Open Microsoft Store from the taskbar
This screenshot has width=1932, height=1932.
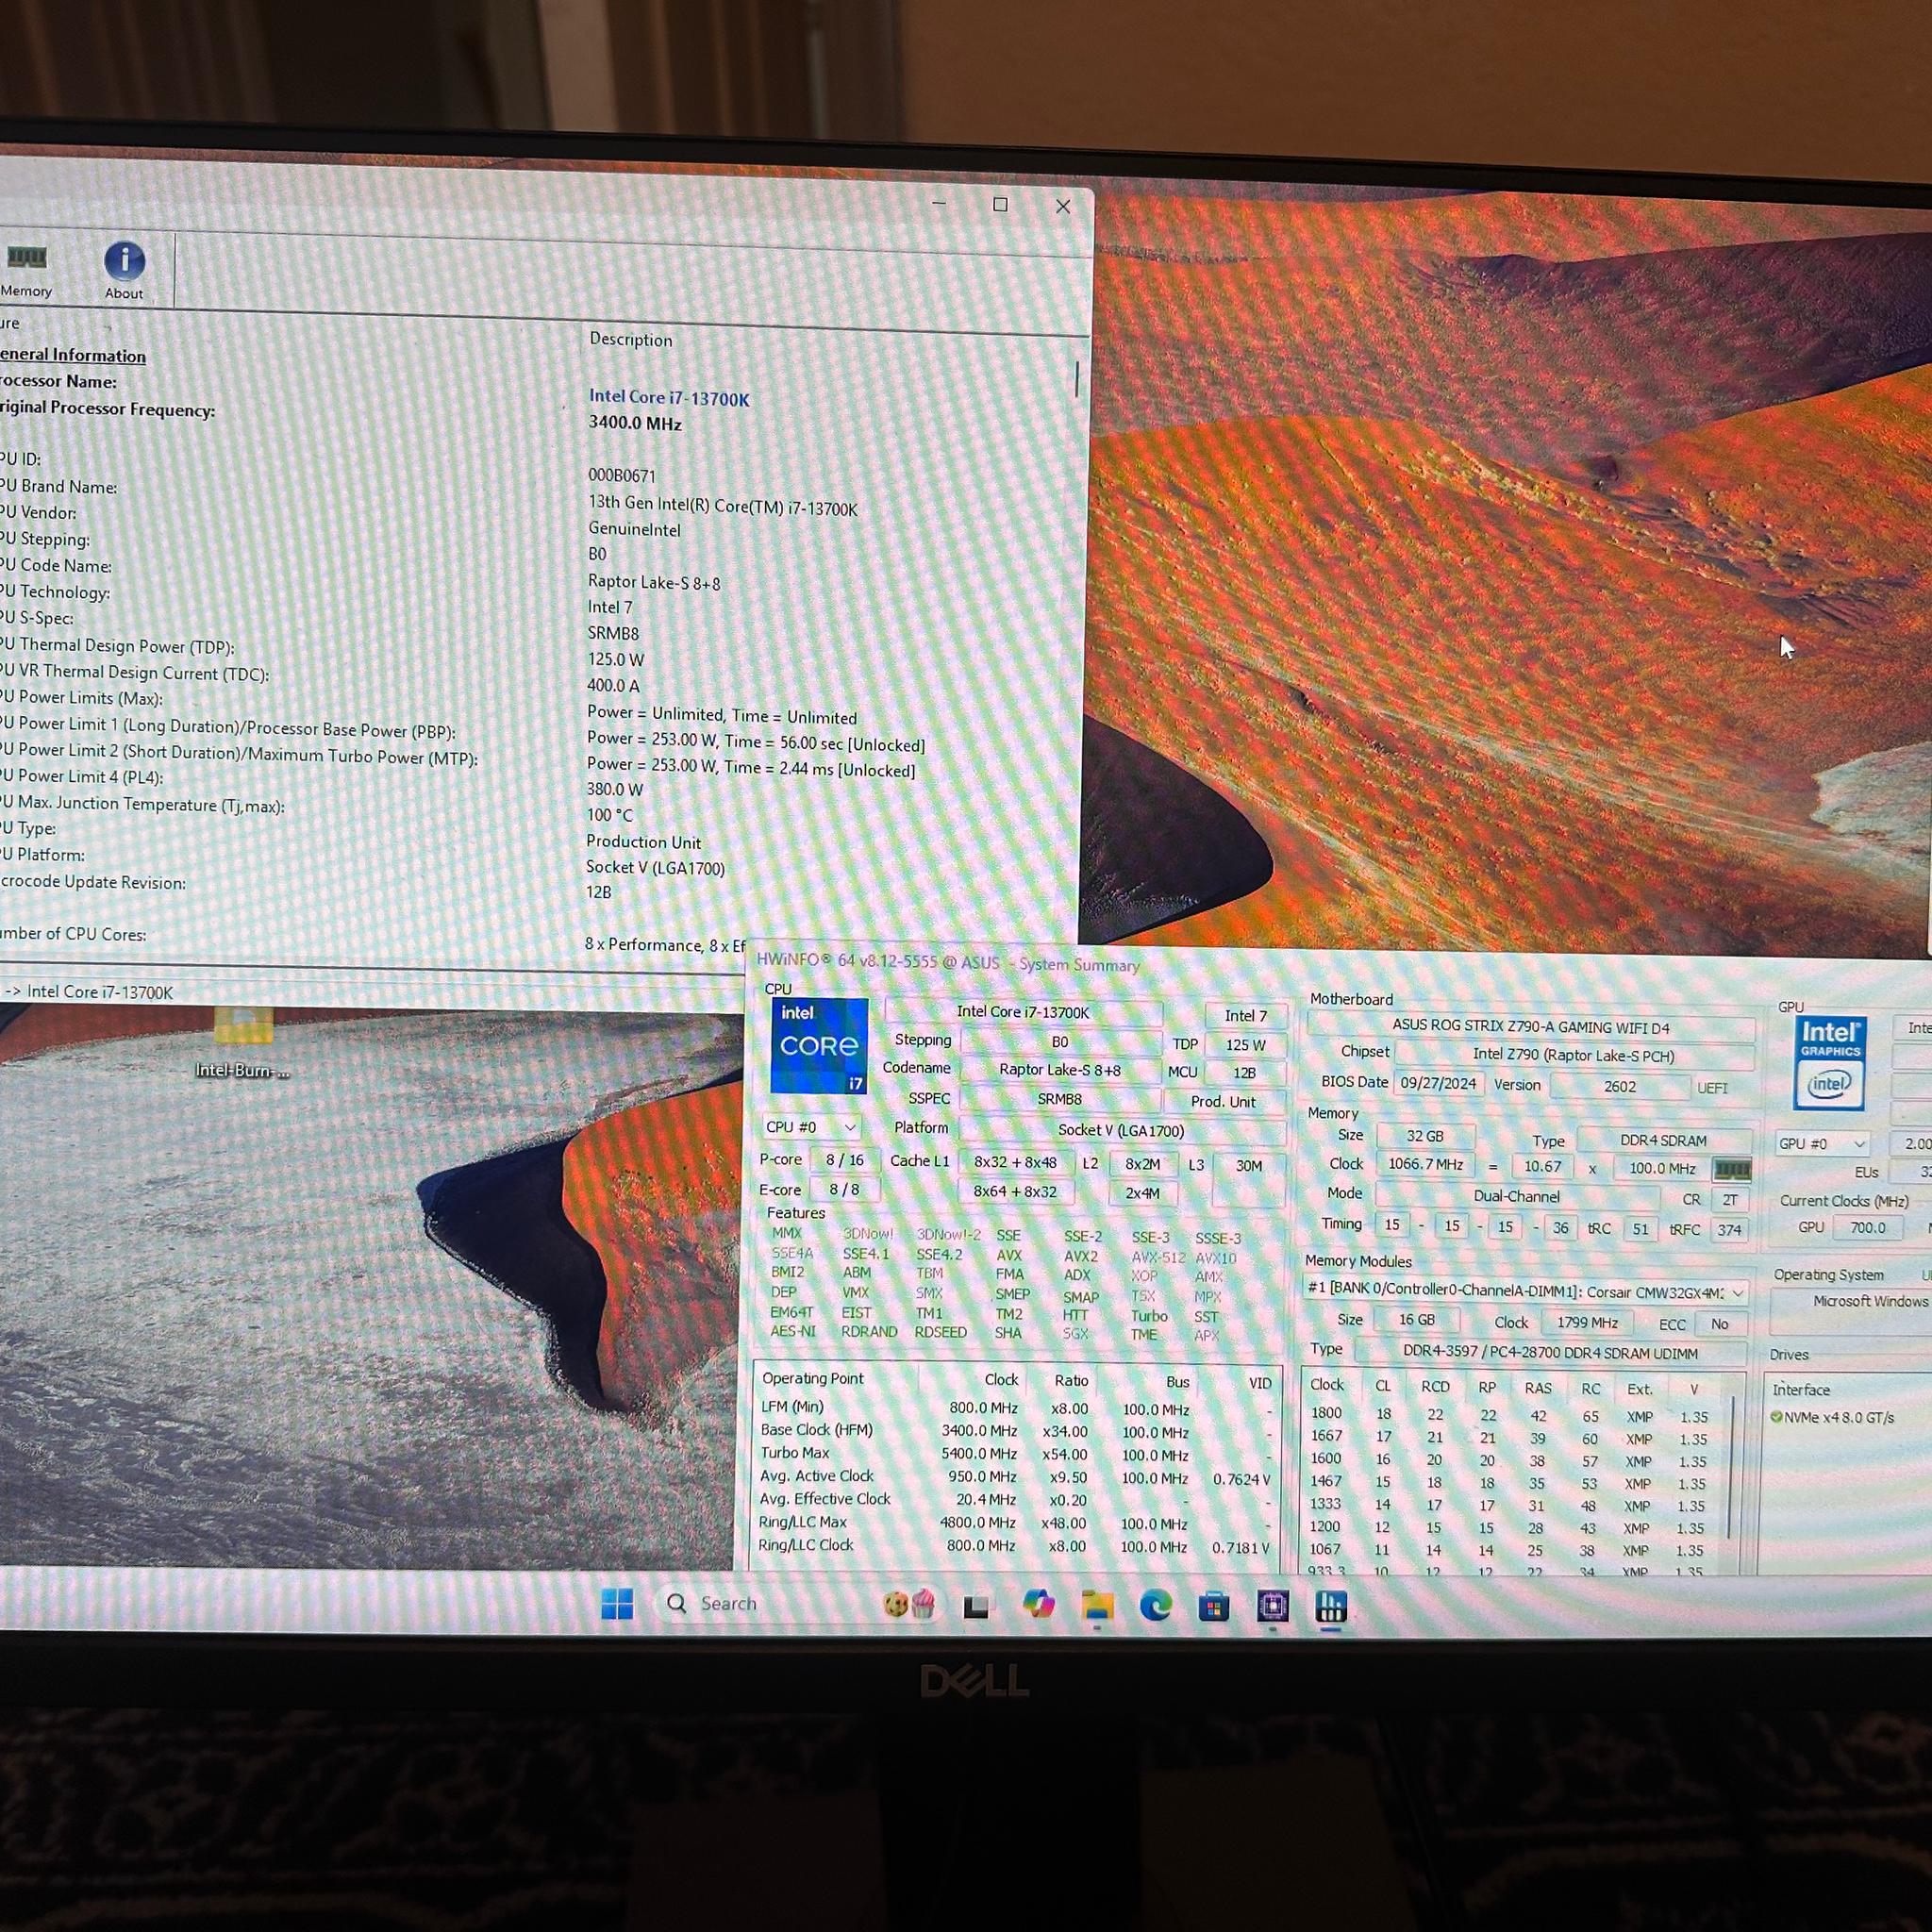click(x=1214, y=1608)
